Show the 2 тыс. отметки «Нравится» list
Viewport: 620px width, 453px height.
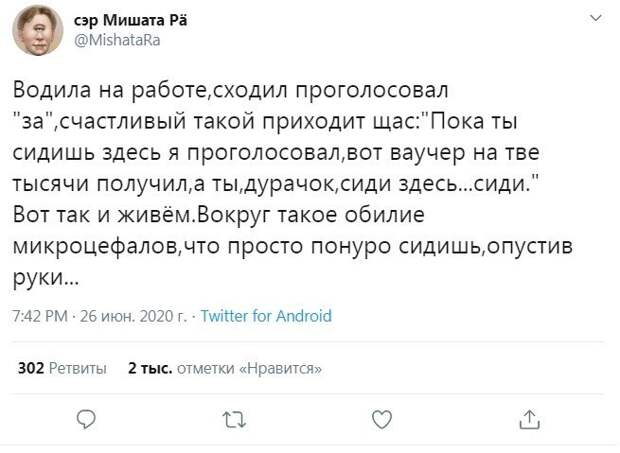tap(224, 368)
